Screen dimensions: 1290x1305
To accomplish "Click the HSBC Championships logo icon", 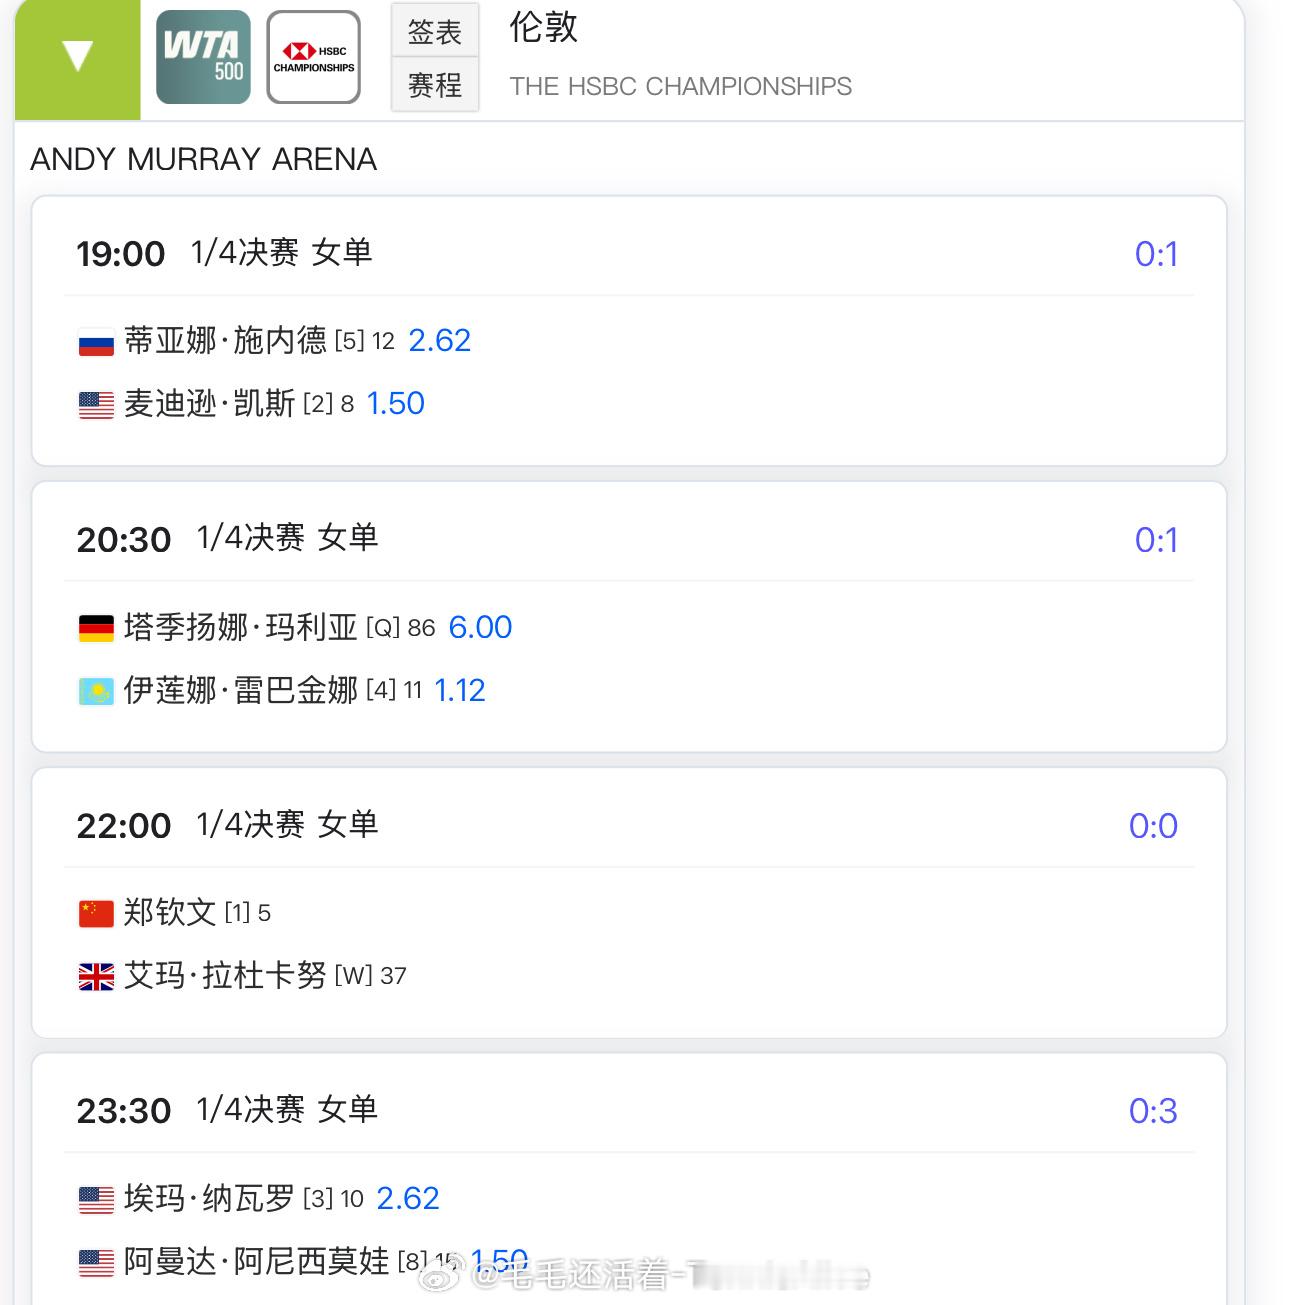I will pos(314,57).
